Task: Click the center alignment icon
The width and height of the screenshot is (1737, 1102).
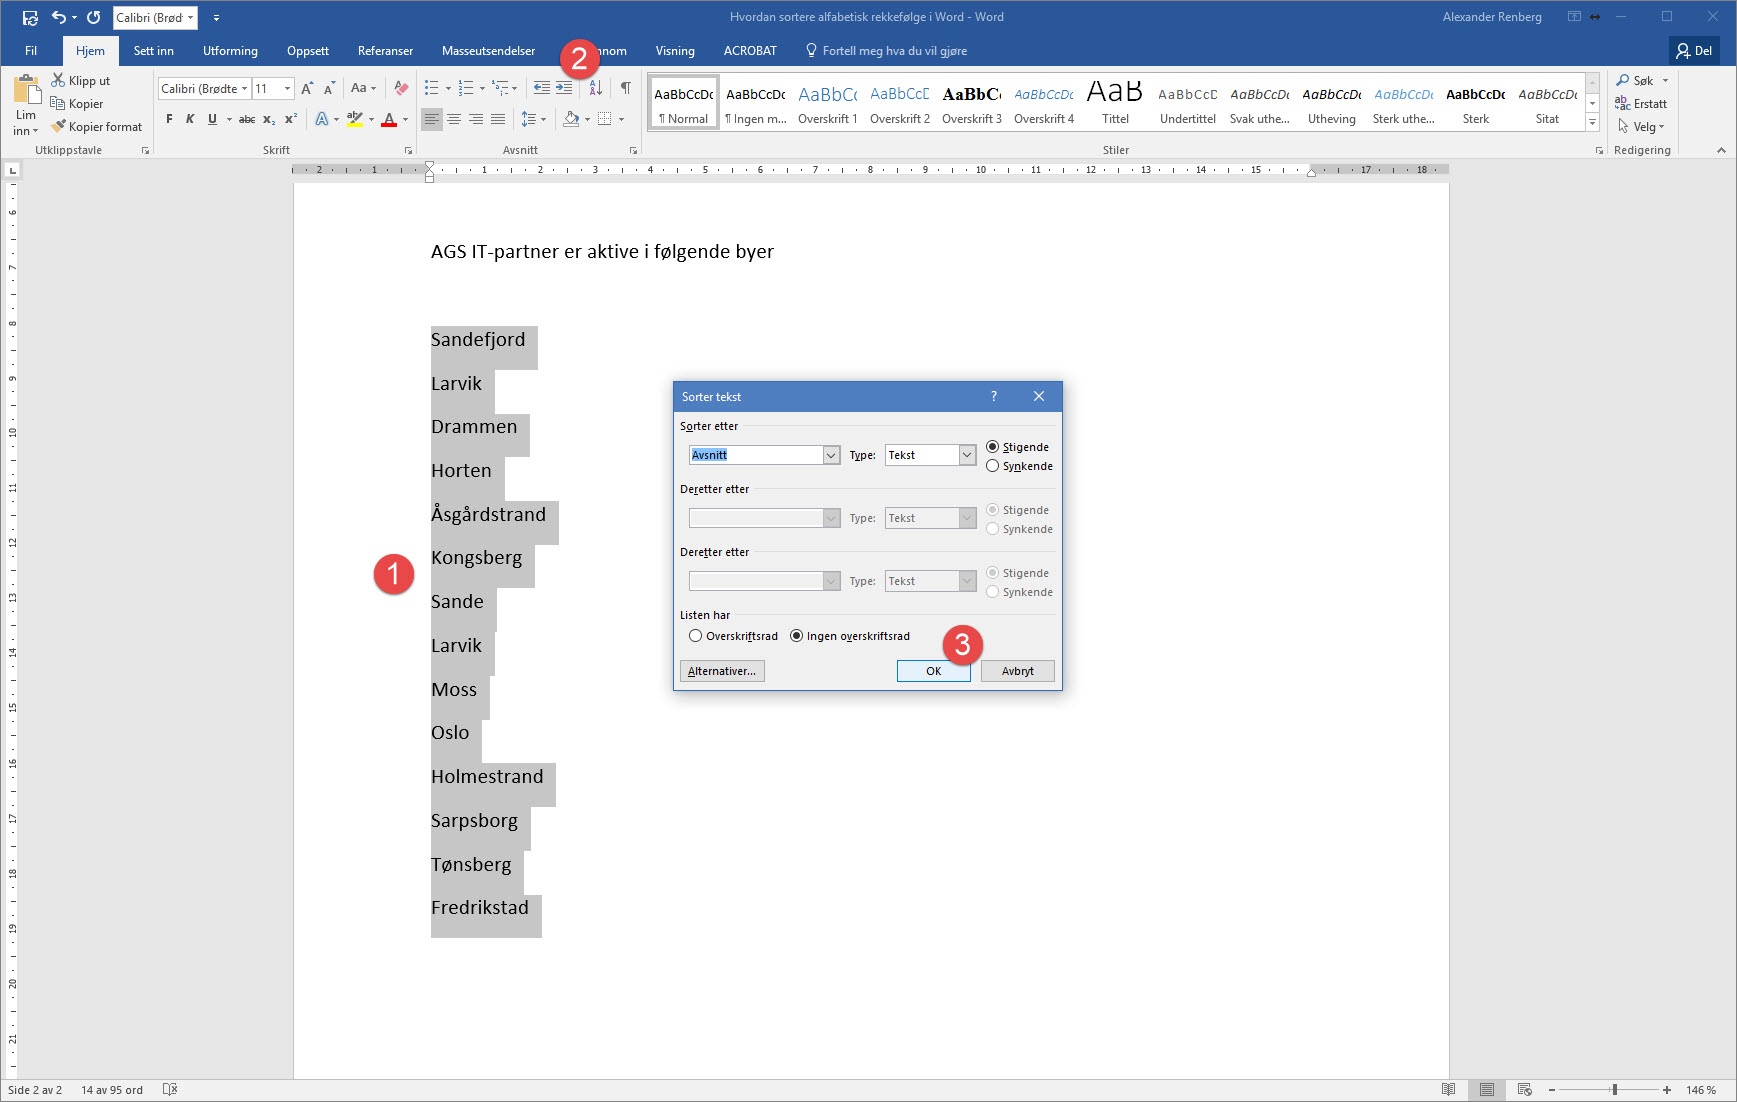Action: click(x=454, y=119)
